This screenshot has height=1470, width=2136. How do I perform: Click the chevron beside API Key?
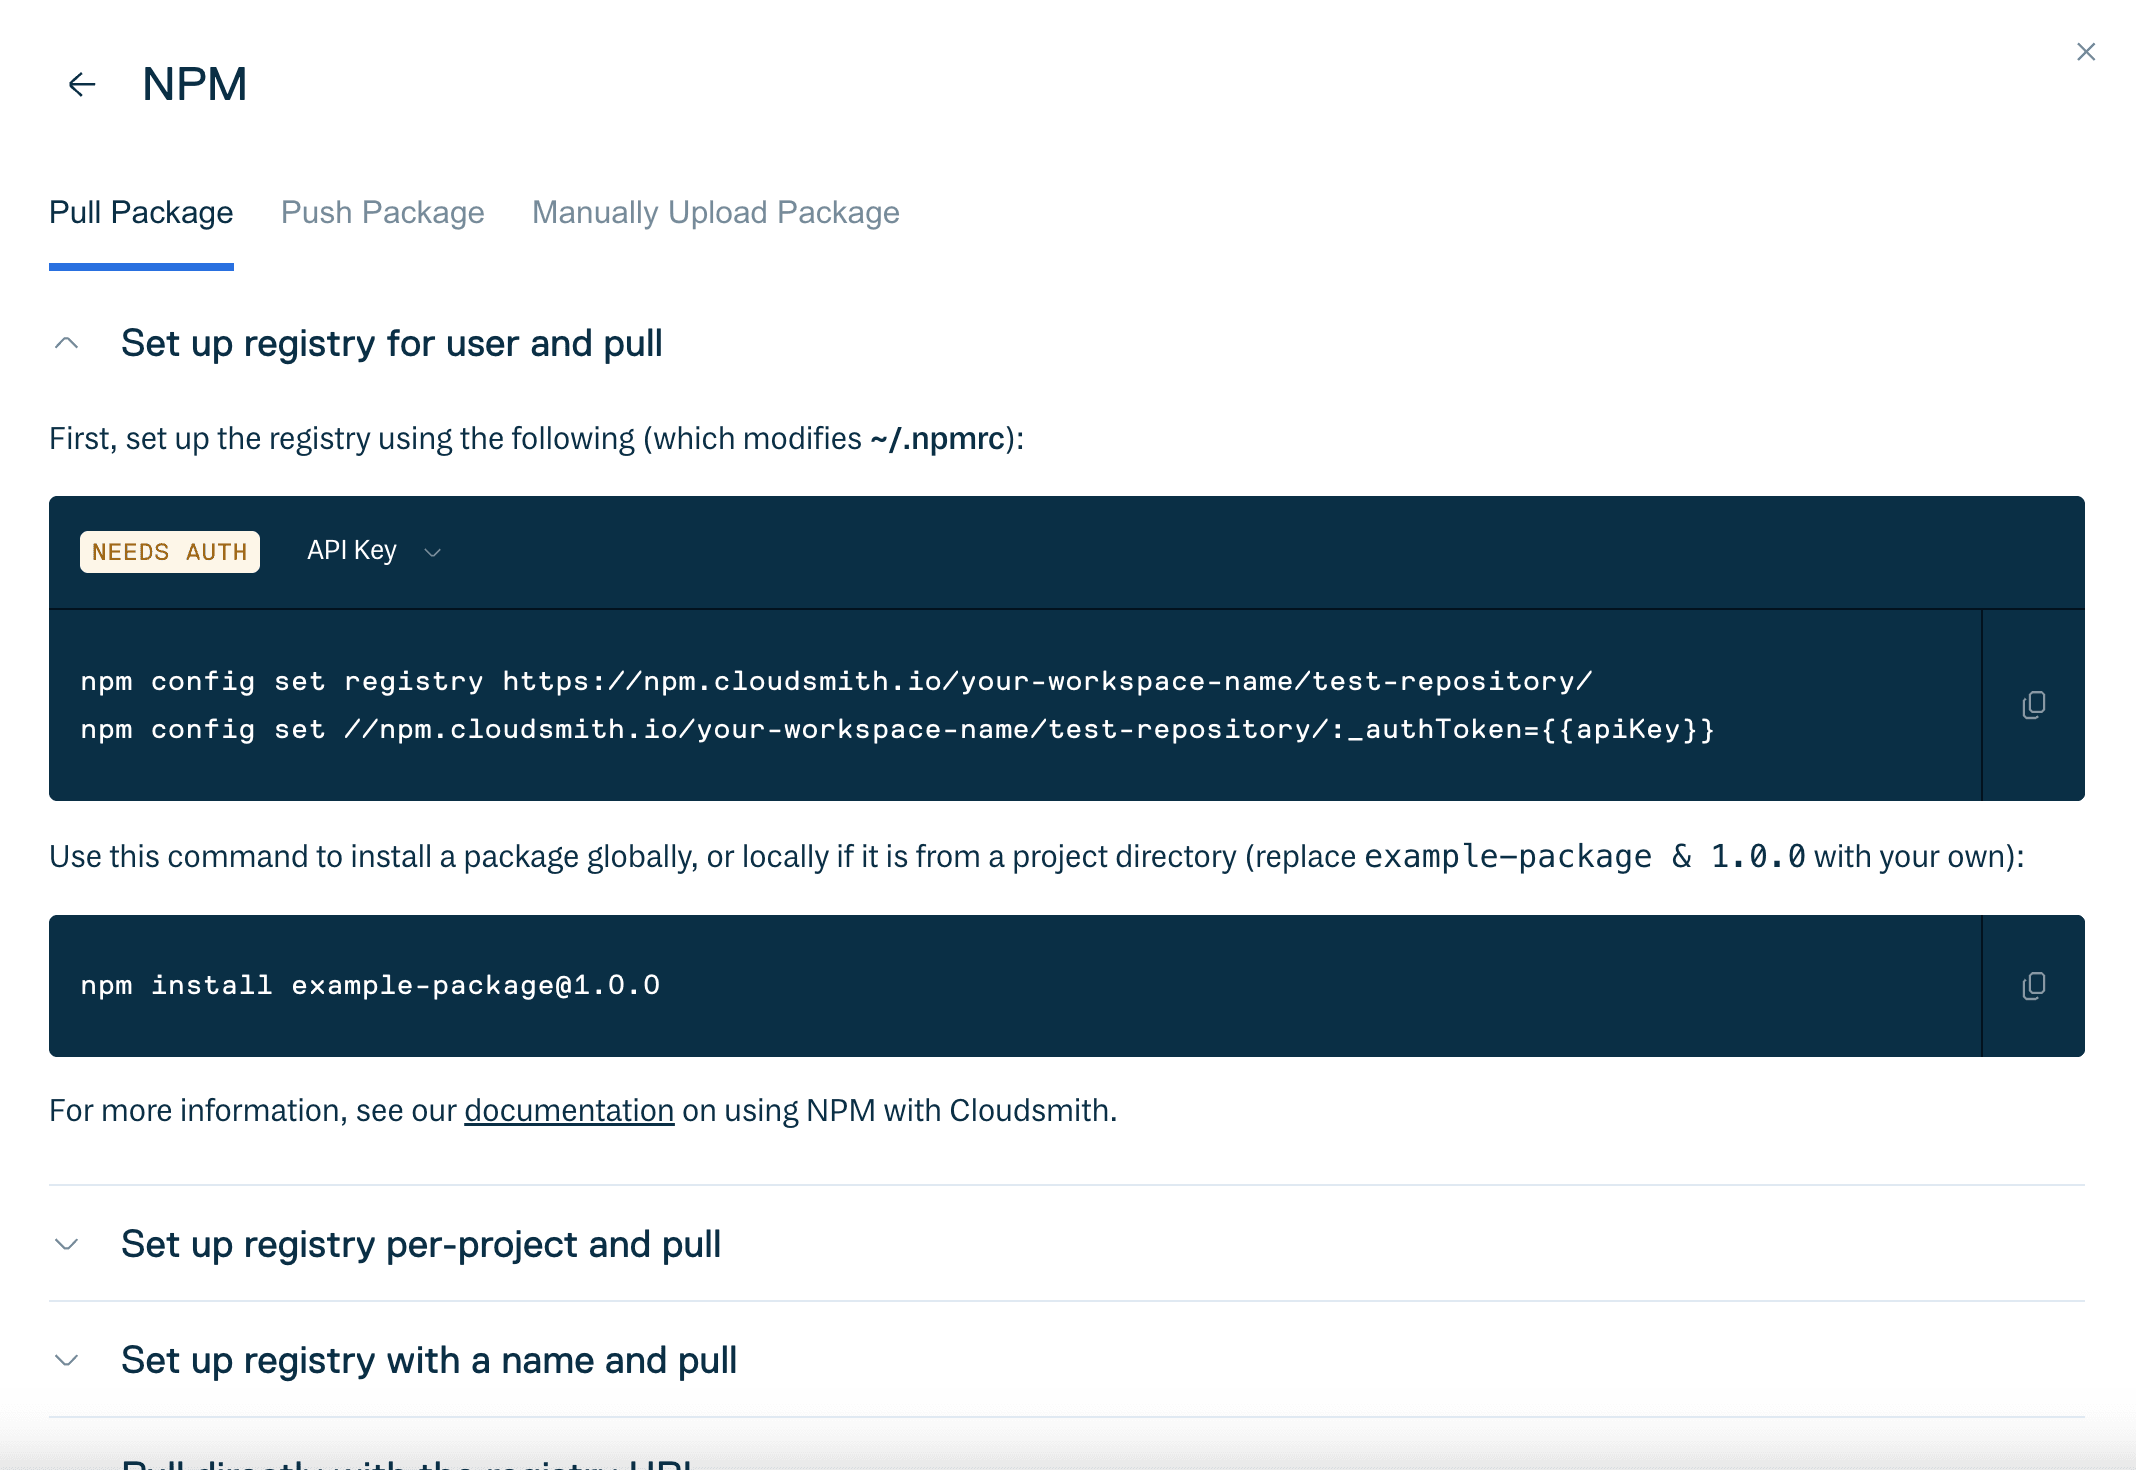point(433,553)
